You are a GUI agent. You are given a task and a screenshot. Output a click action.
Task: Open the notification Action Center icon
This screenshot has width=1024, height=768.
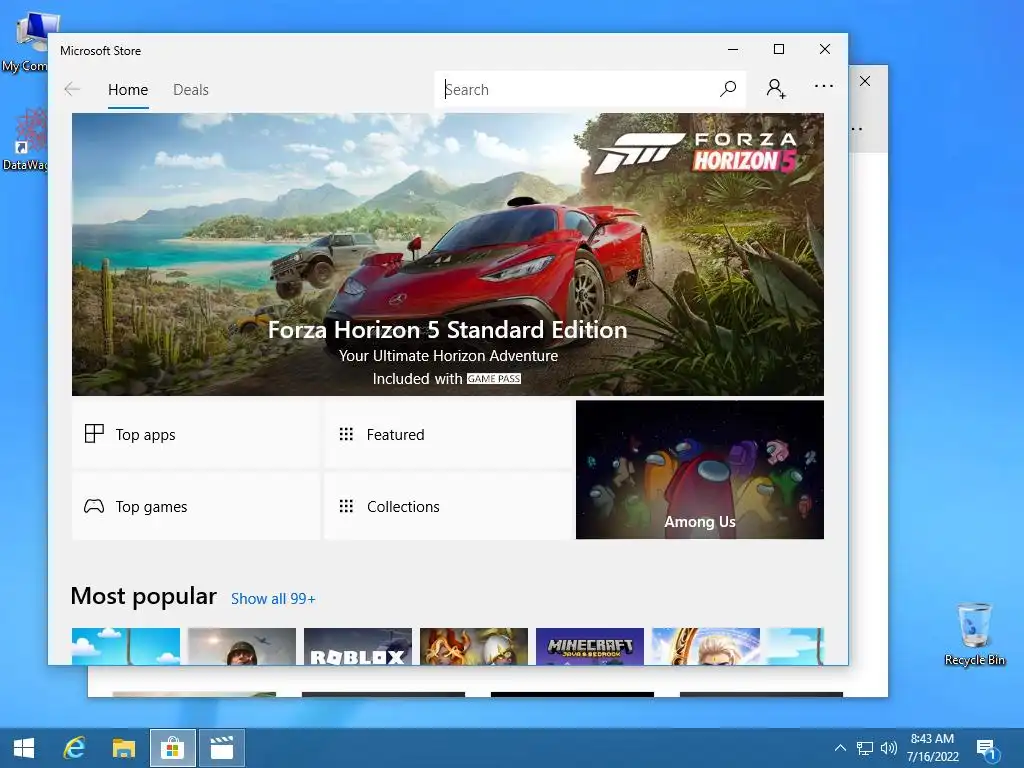click(x=986, y=748)
